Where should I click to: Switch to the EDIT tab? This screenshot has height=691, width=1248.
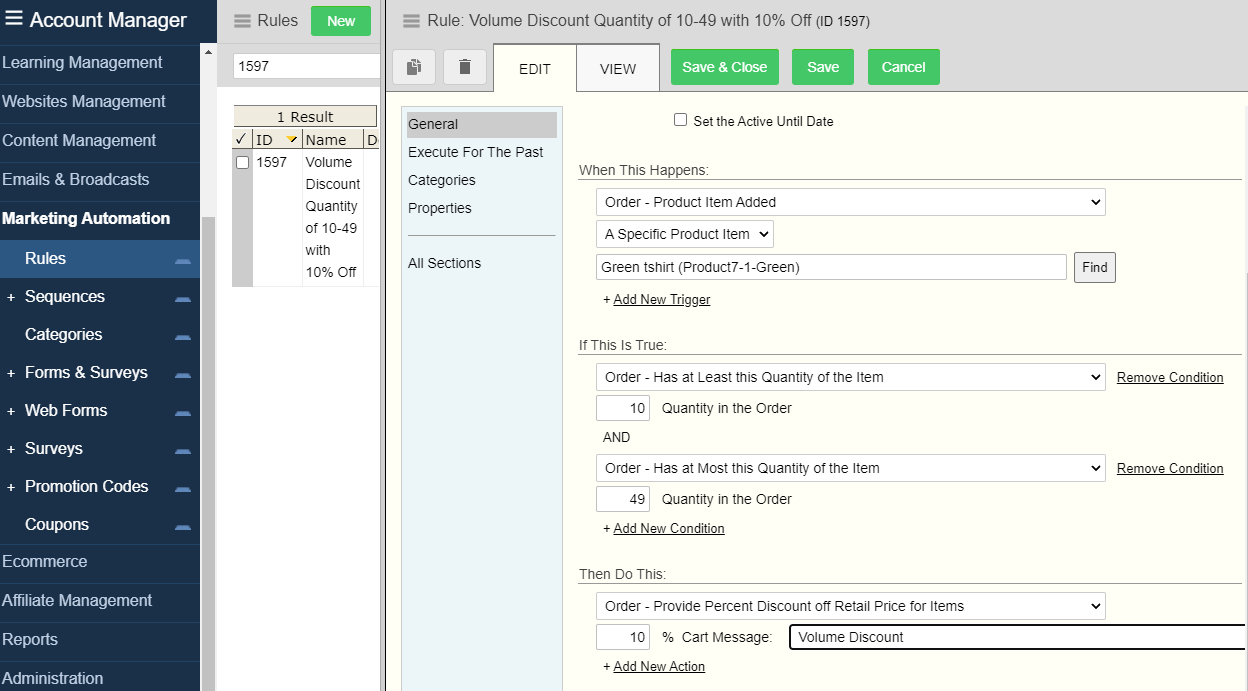pyautogui.click(x=535, y=68)
